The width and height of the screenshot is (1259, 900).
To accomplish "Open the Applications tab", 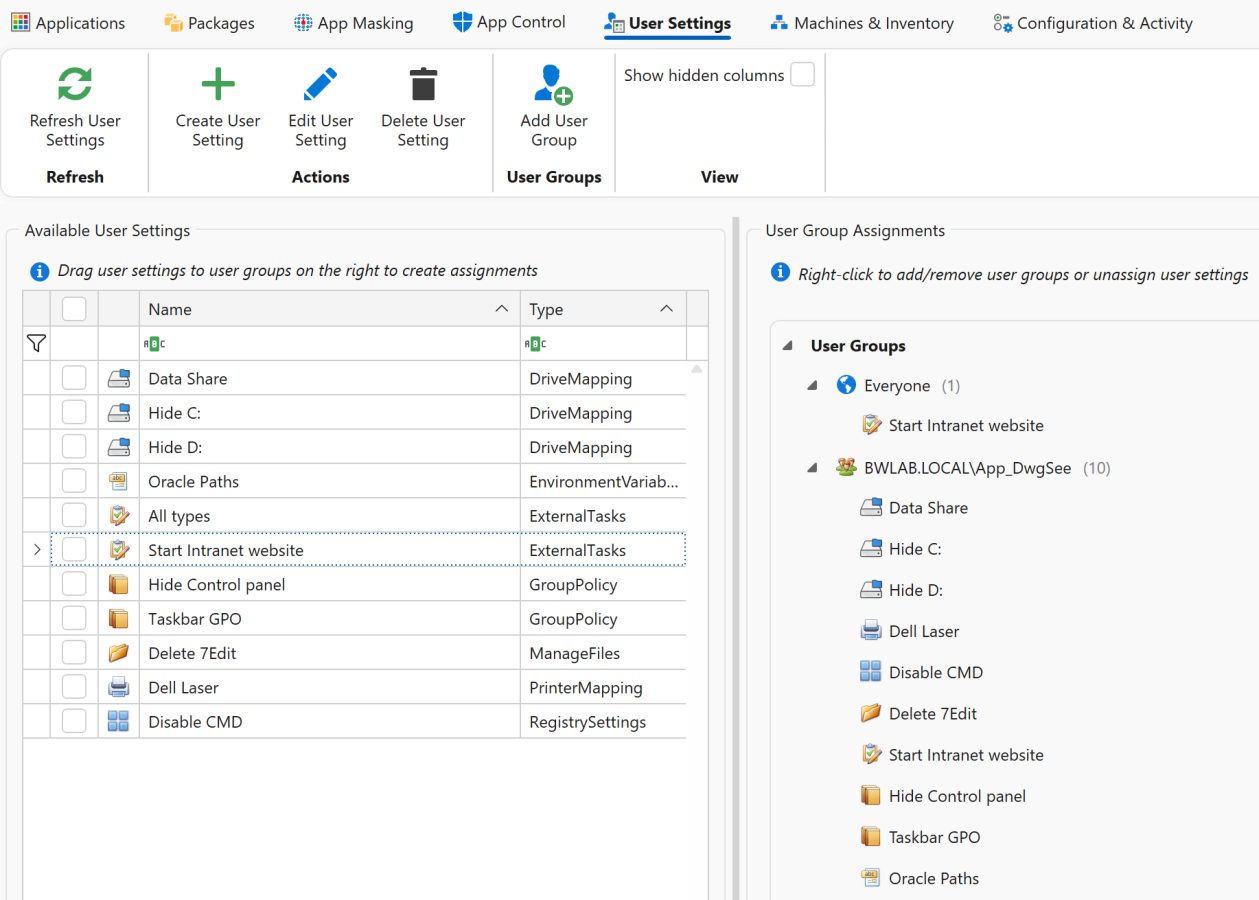I will pyautogui.click(x=68, y=23).
